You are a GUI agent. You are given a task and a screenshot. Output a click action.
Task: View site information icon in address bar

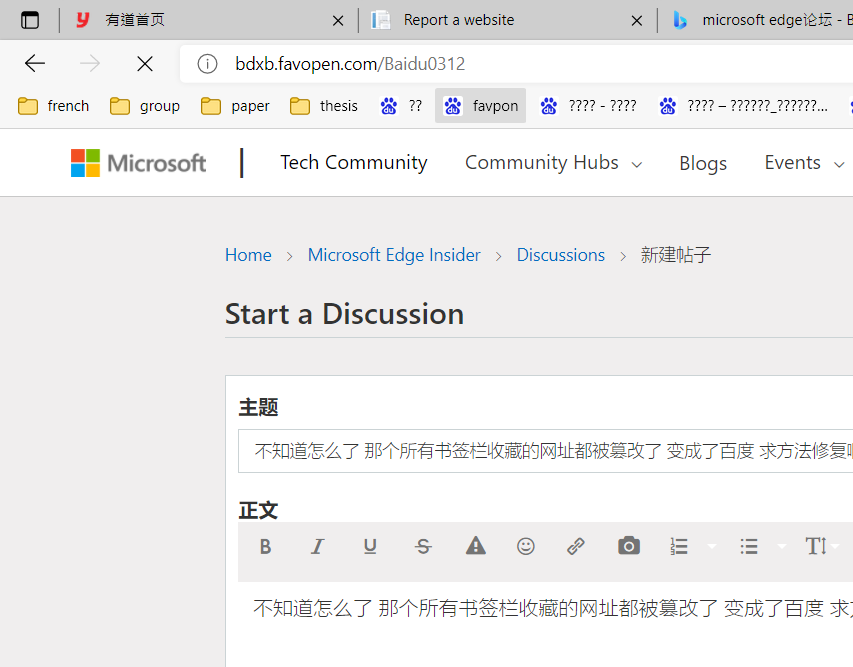[207, 64]
